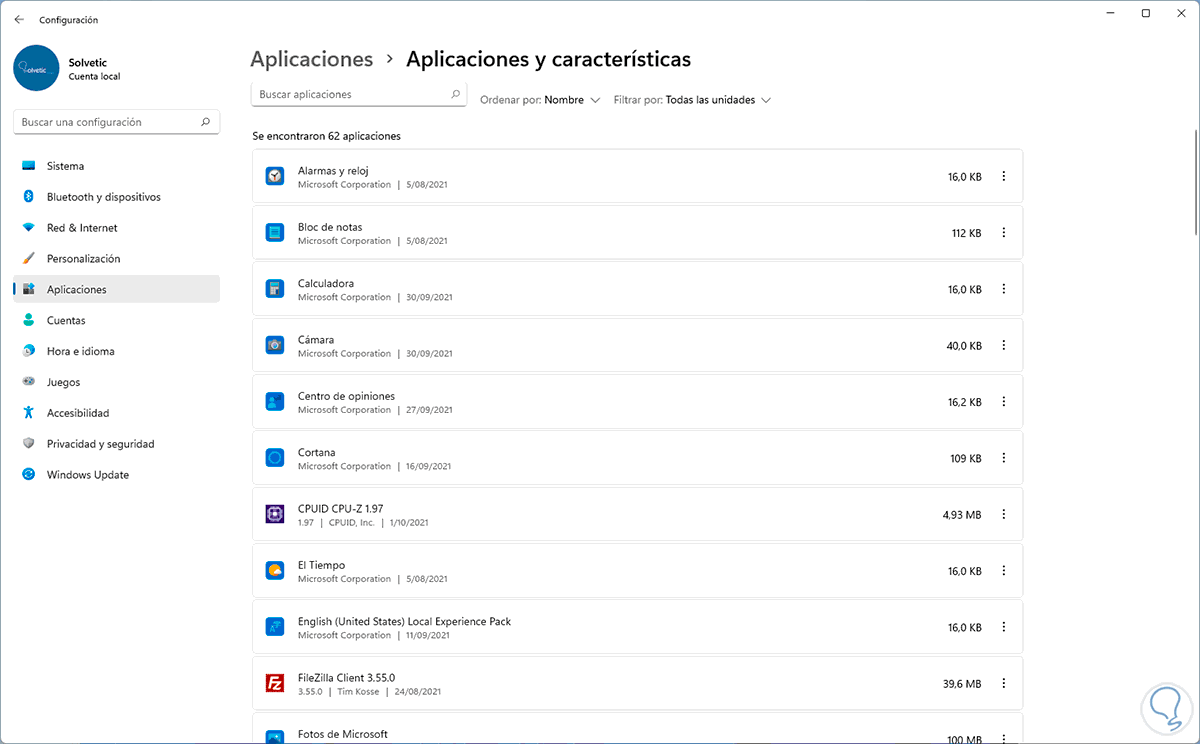The image size is (1200, 744).
Task: Go to Personalización settings
Action: coord(116,258)
